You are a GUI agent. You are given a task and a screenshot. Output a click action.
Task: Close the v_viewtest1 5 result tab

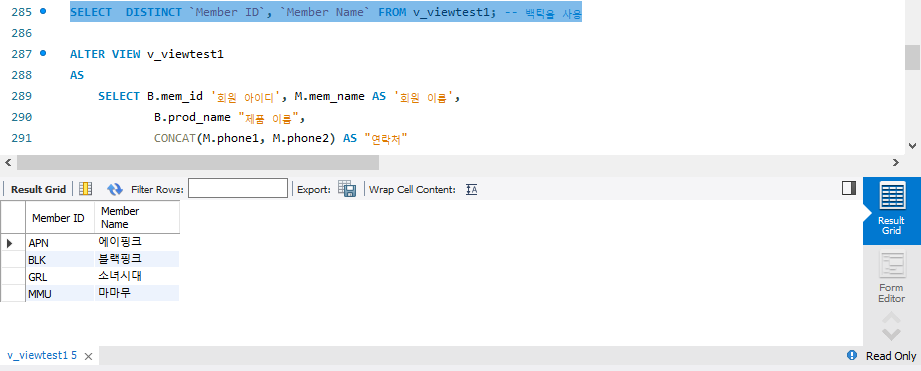[88, 356]
